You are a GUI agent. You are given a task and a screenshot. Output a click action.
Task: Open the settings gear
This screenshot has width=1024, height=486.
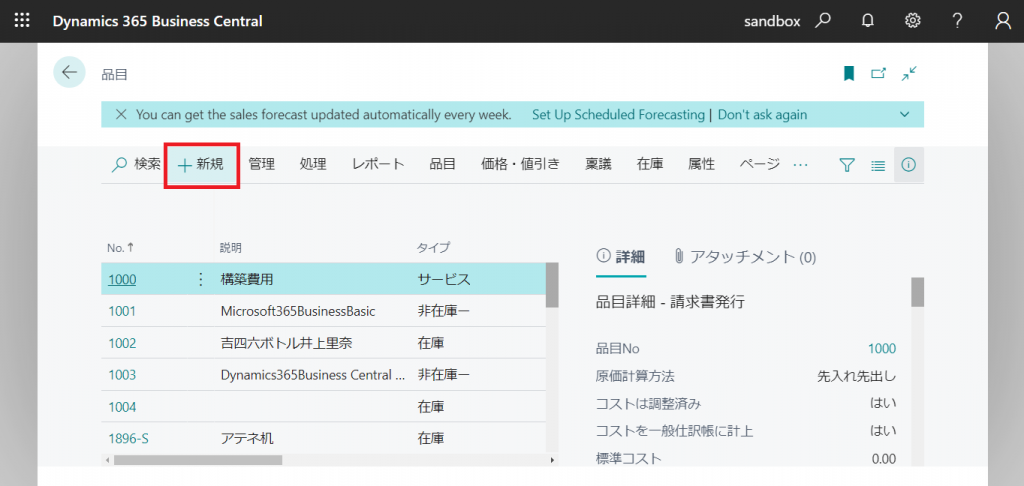912,21
